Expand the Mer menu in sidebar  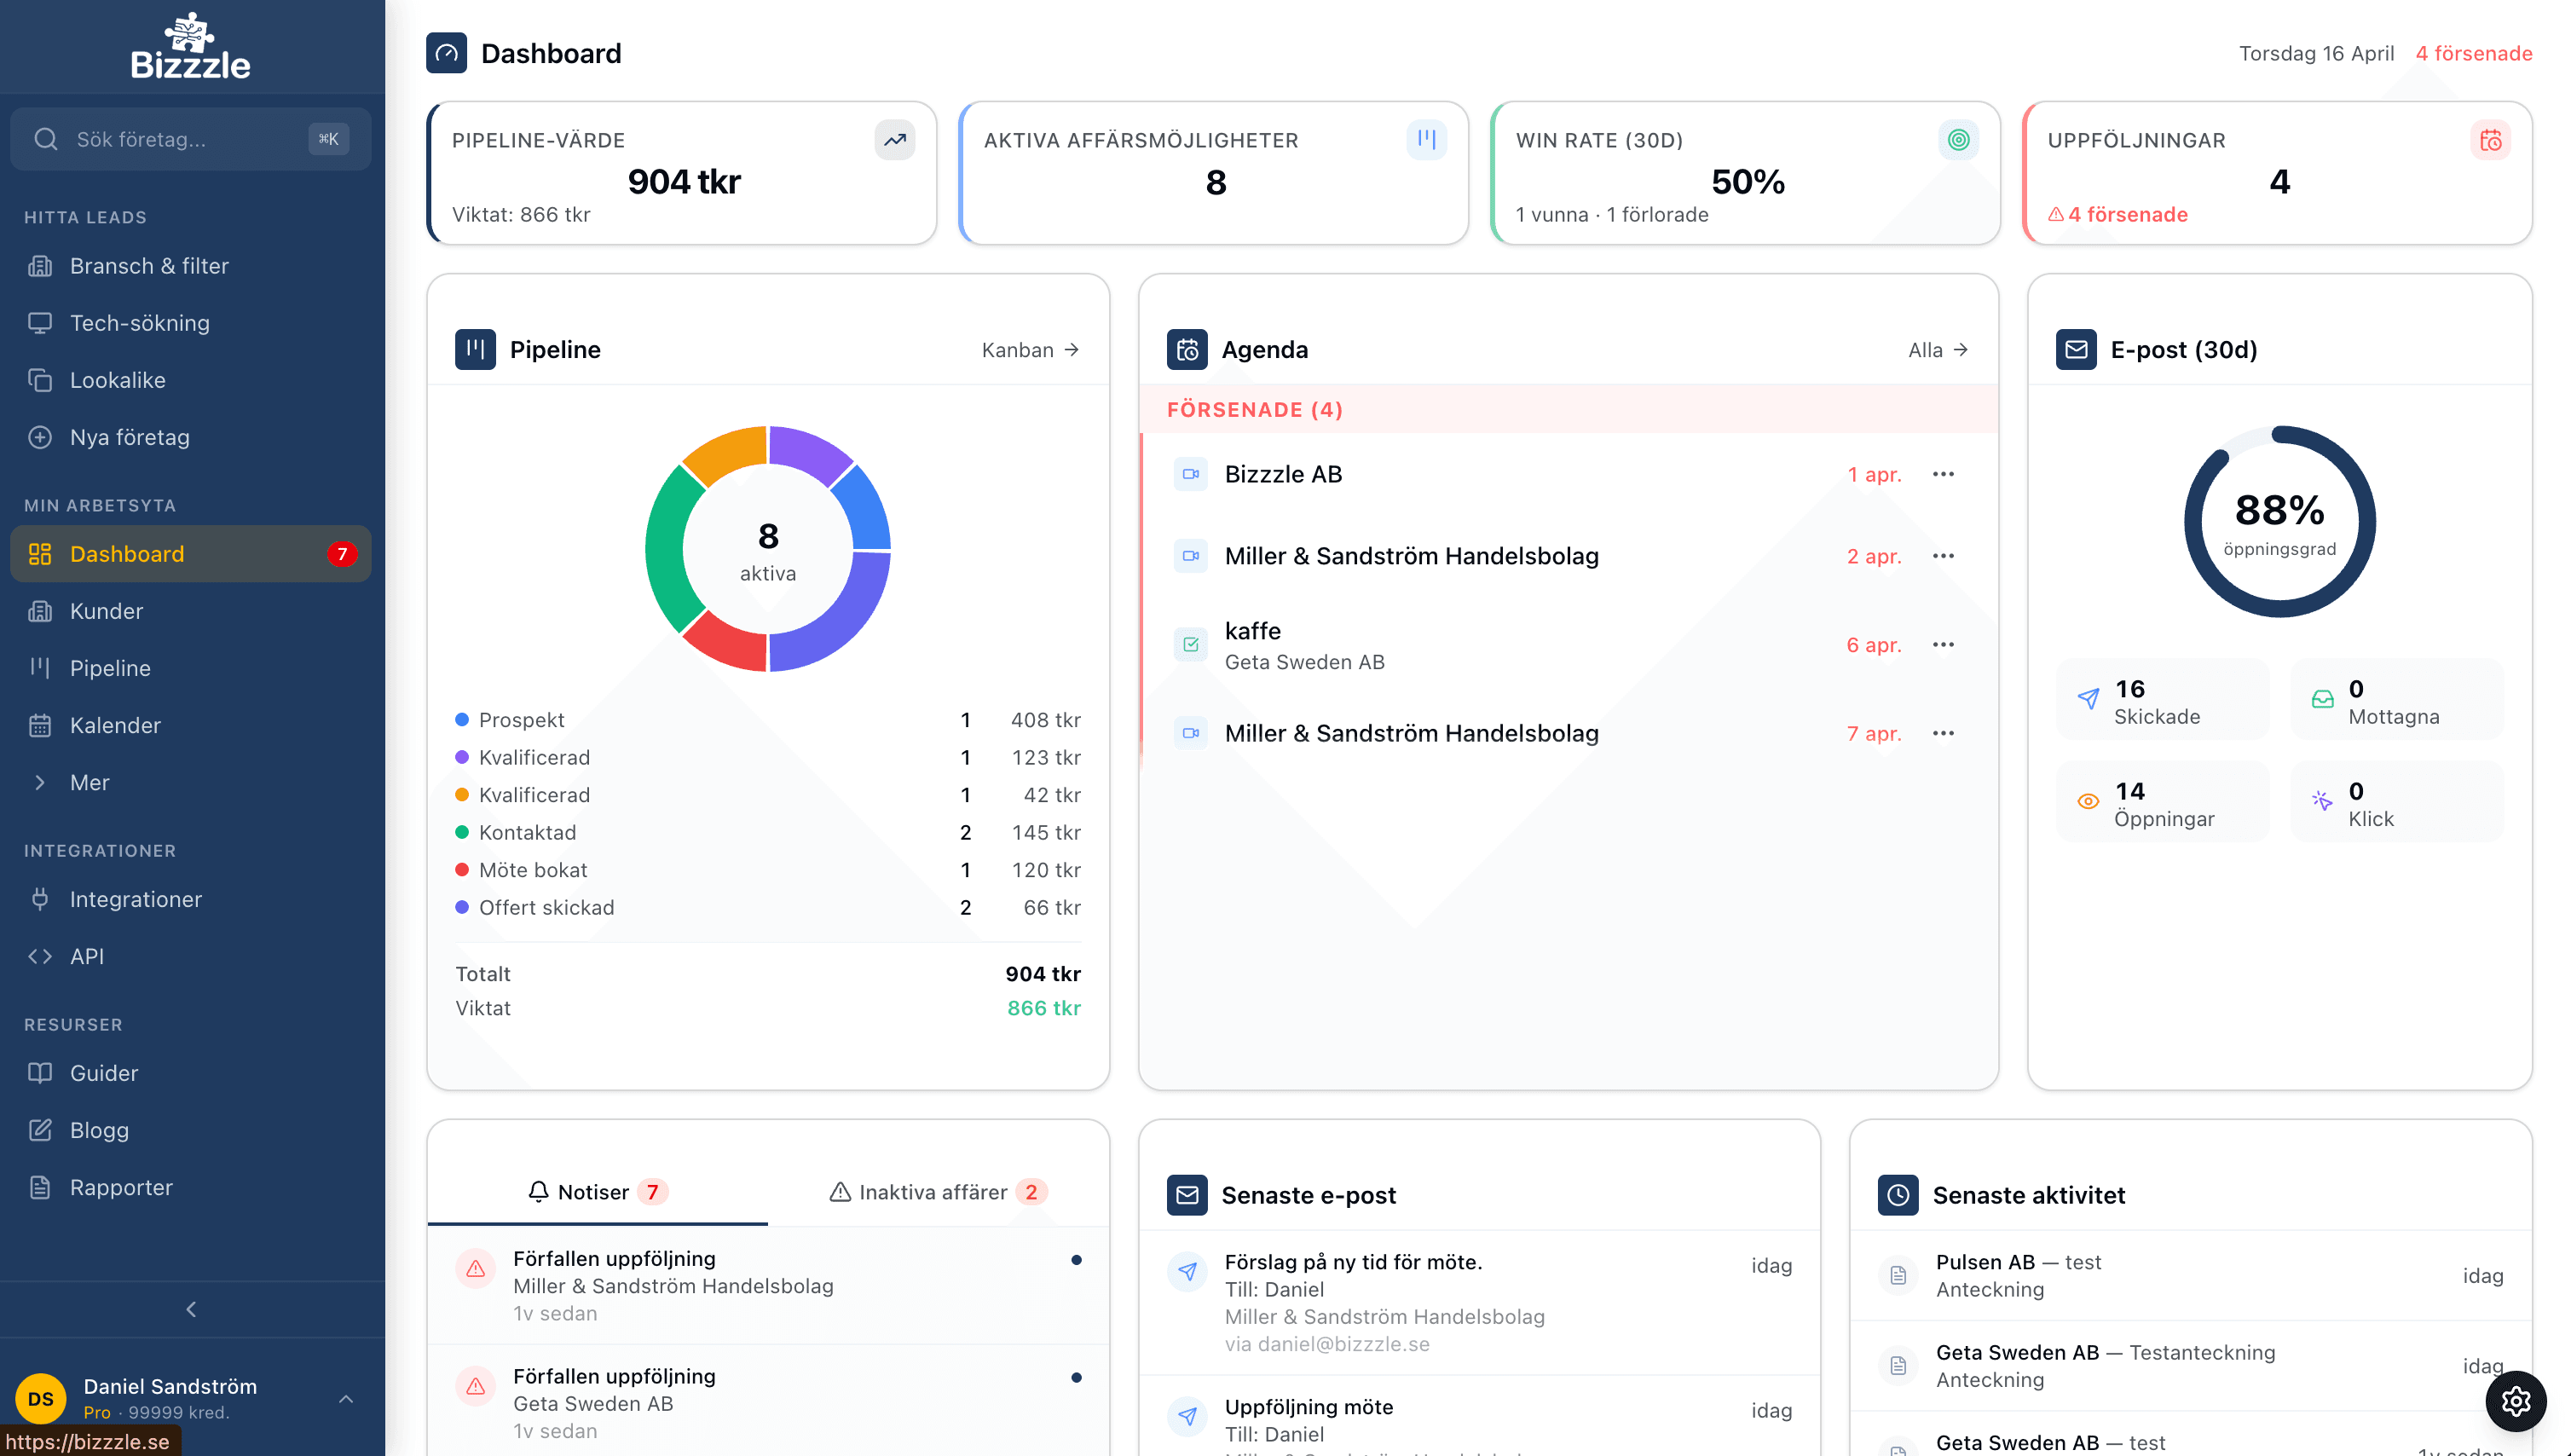pos(90,782)
